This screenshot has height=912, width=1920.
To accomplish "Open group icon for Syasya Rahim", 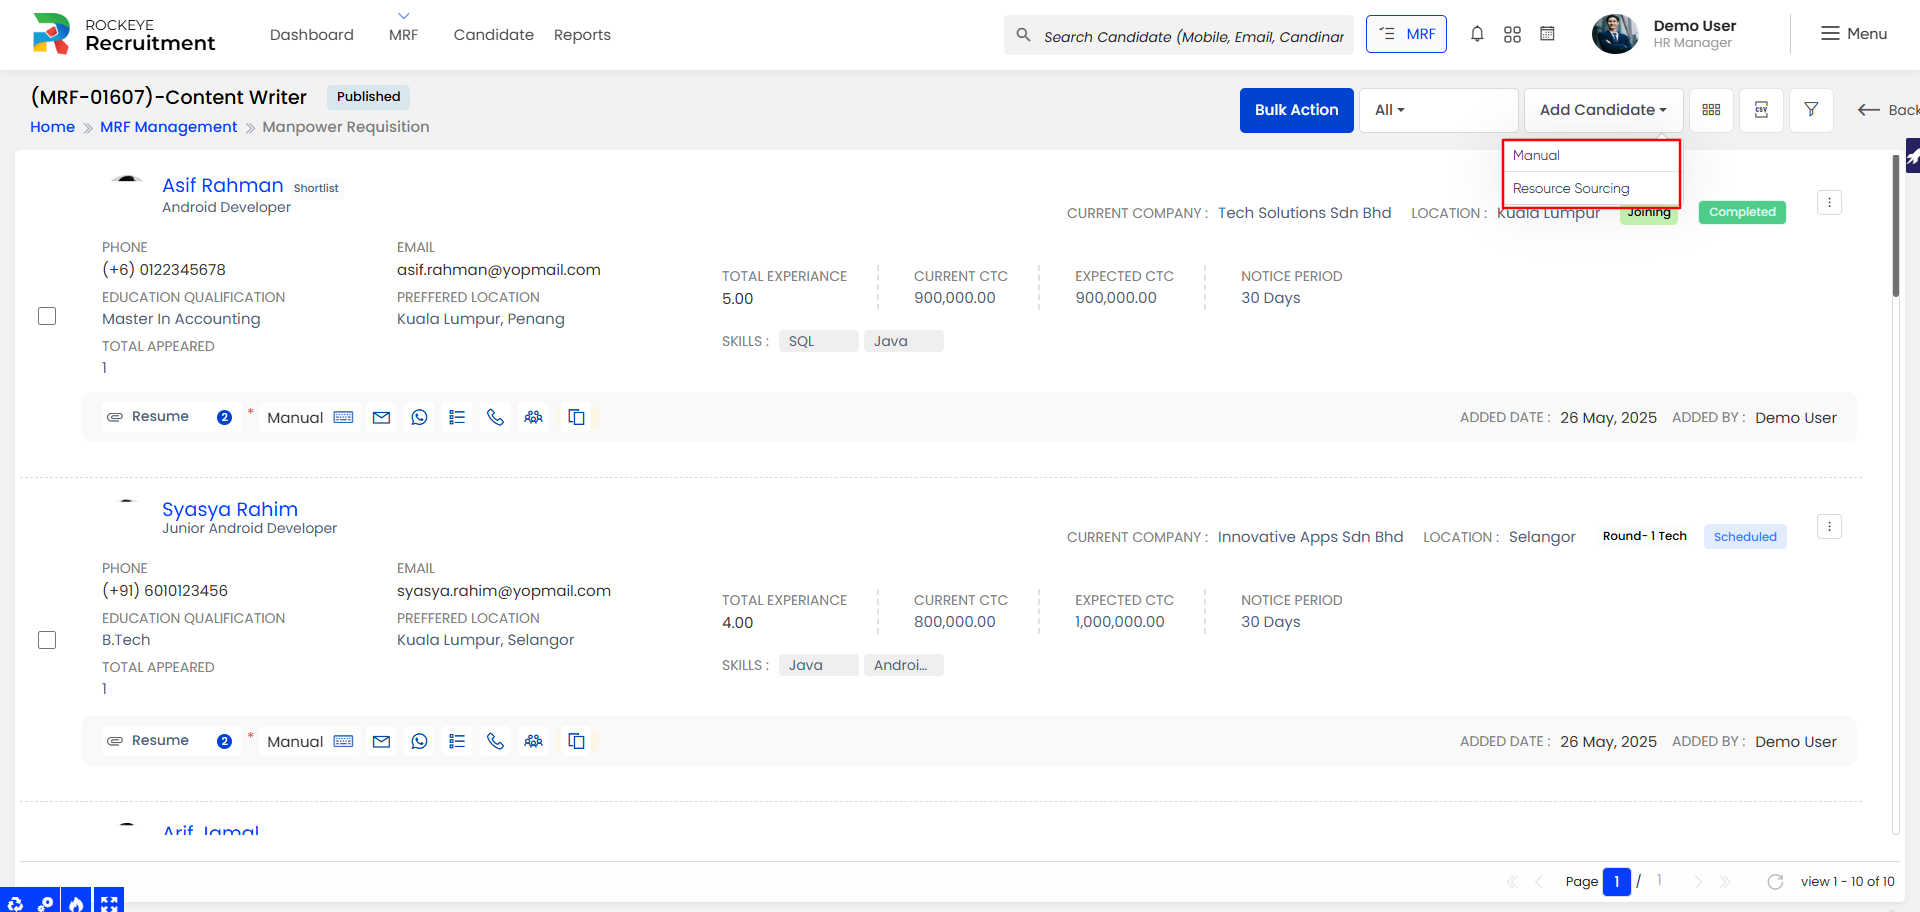I will point(533,741).
